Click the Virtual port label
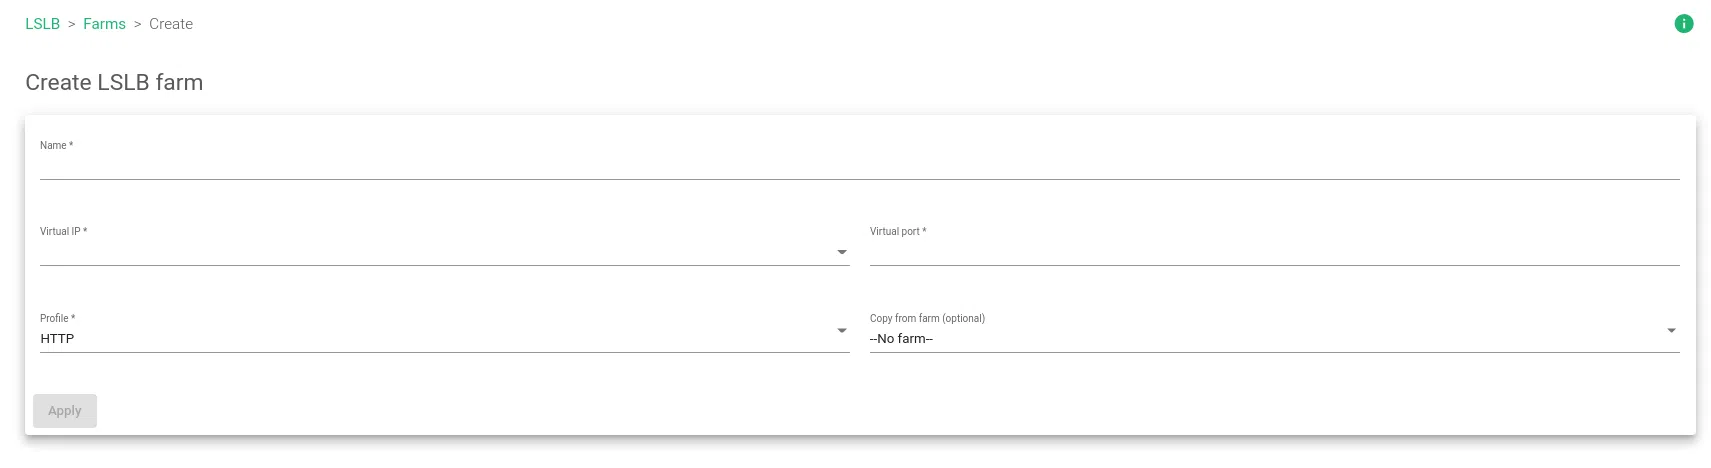 point(897,232)
